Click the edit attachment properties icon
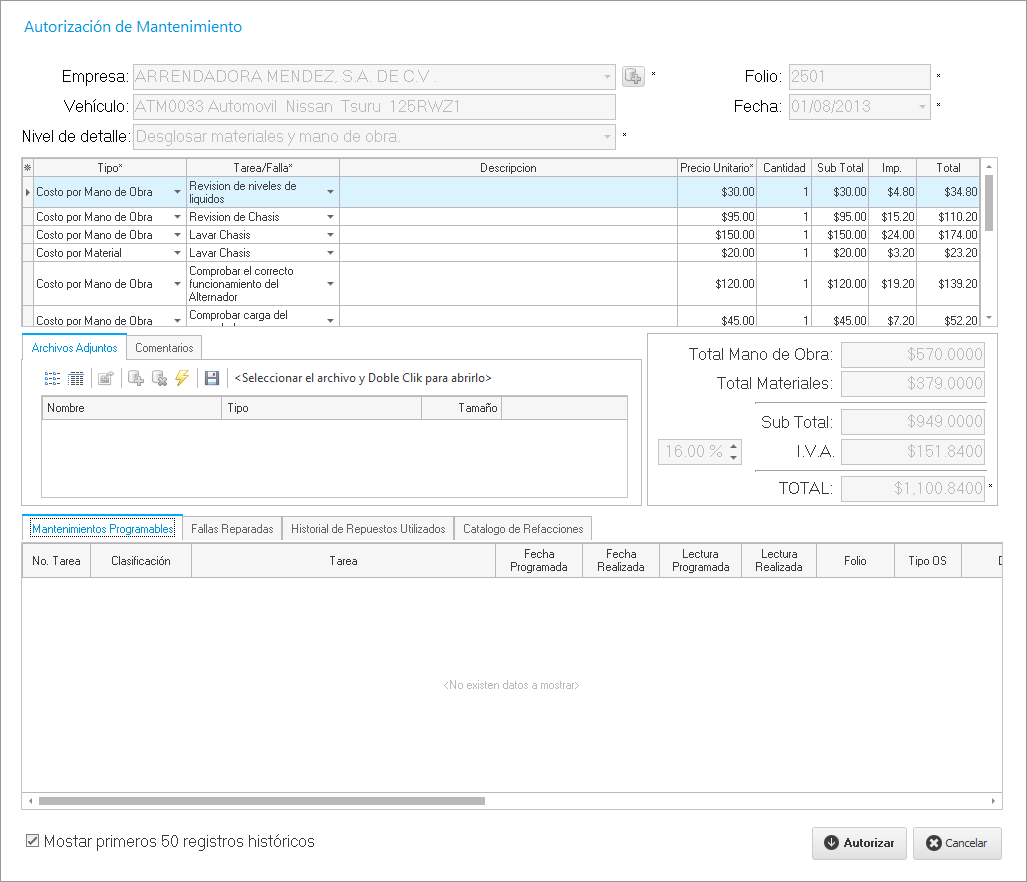This screenshot has width=1027, height=882. point(106,378)
